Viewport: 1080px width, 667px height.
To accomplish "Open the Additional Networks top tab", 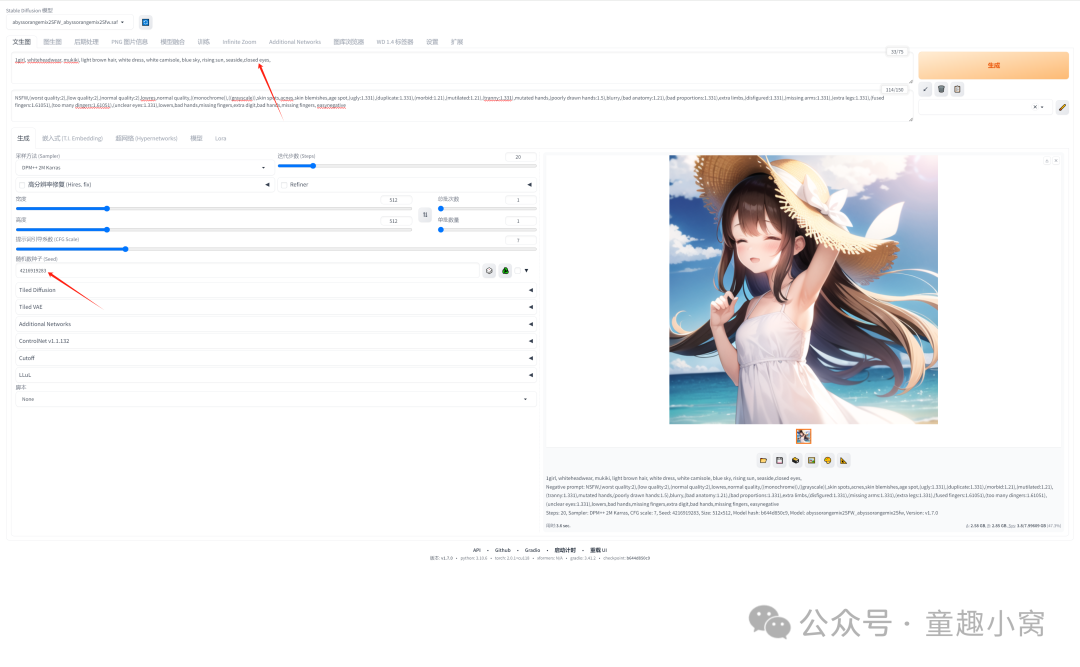I will pos(295,42).
